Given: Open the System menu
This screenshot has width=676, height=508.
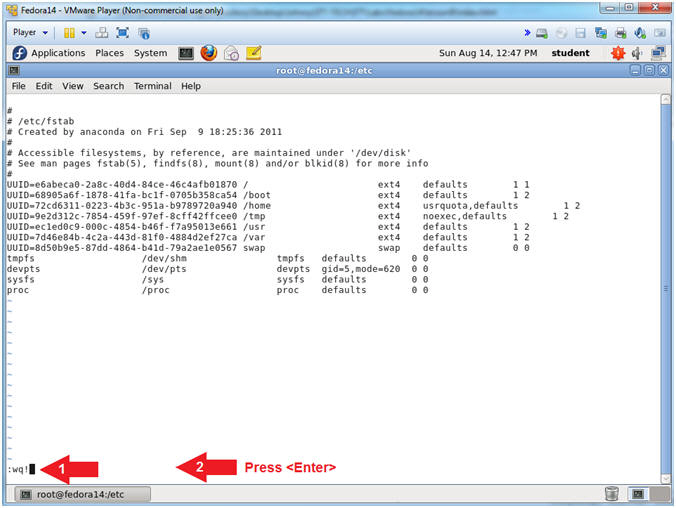Looking at the screenshot, I should [150, 53].
